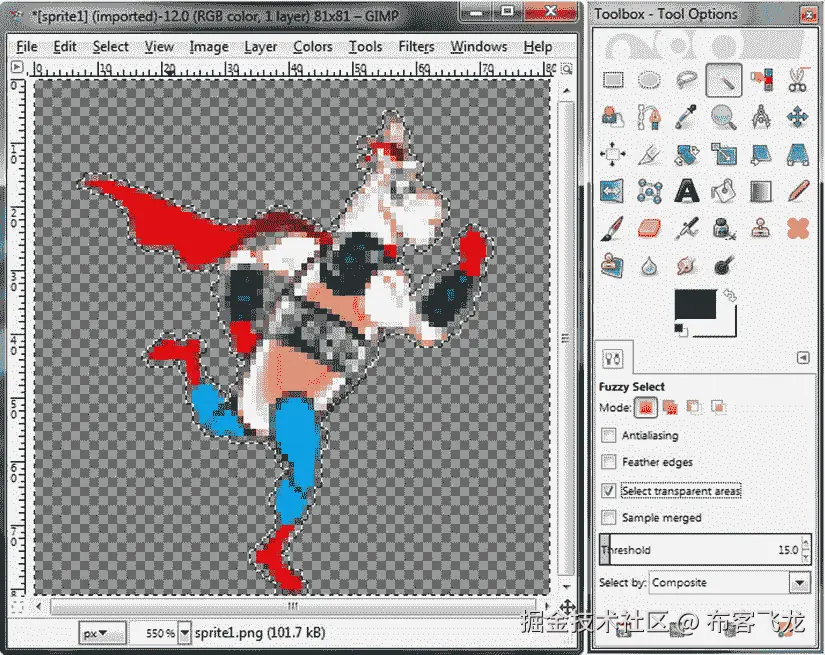Select the Eraser tool
Screen dimensions: 825x655
649,229
